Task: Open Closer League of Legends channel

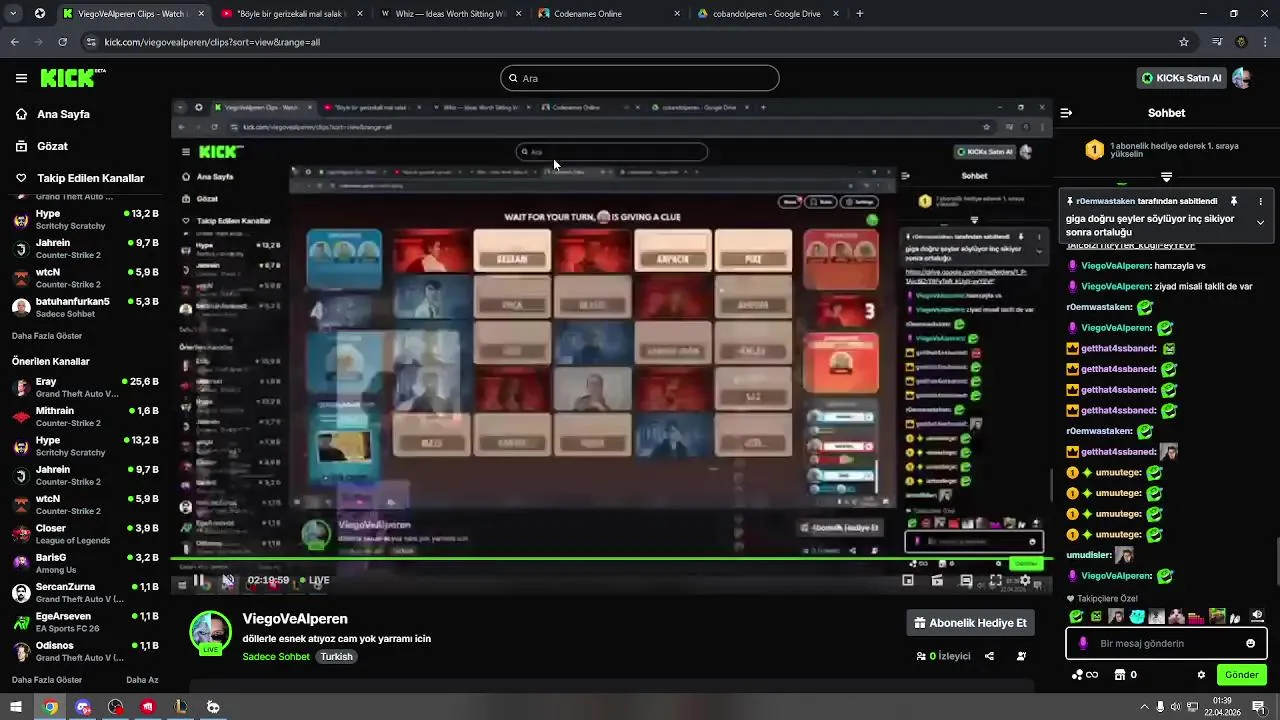Action: pyautogui.click(x=85, y=534)
